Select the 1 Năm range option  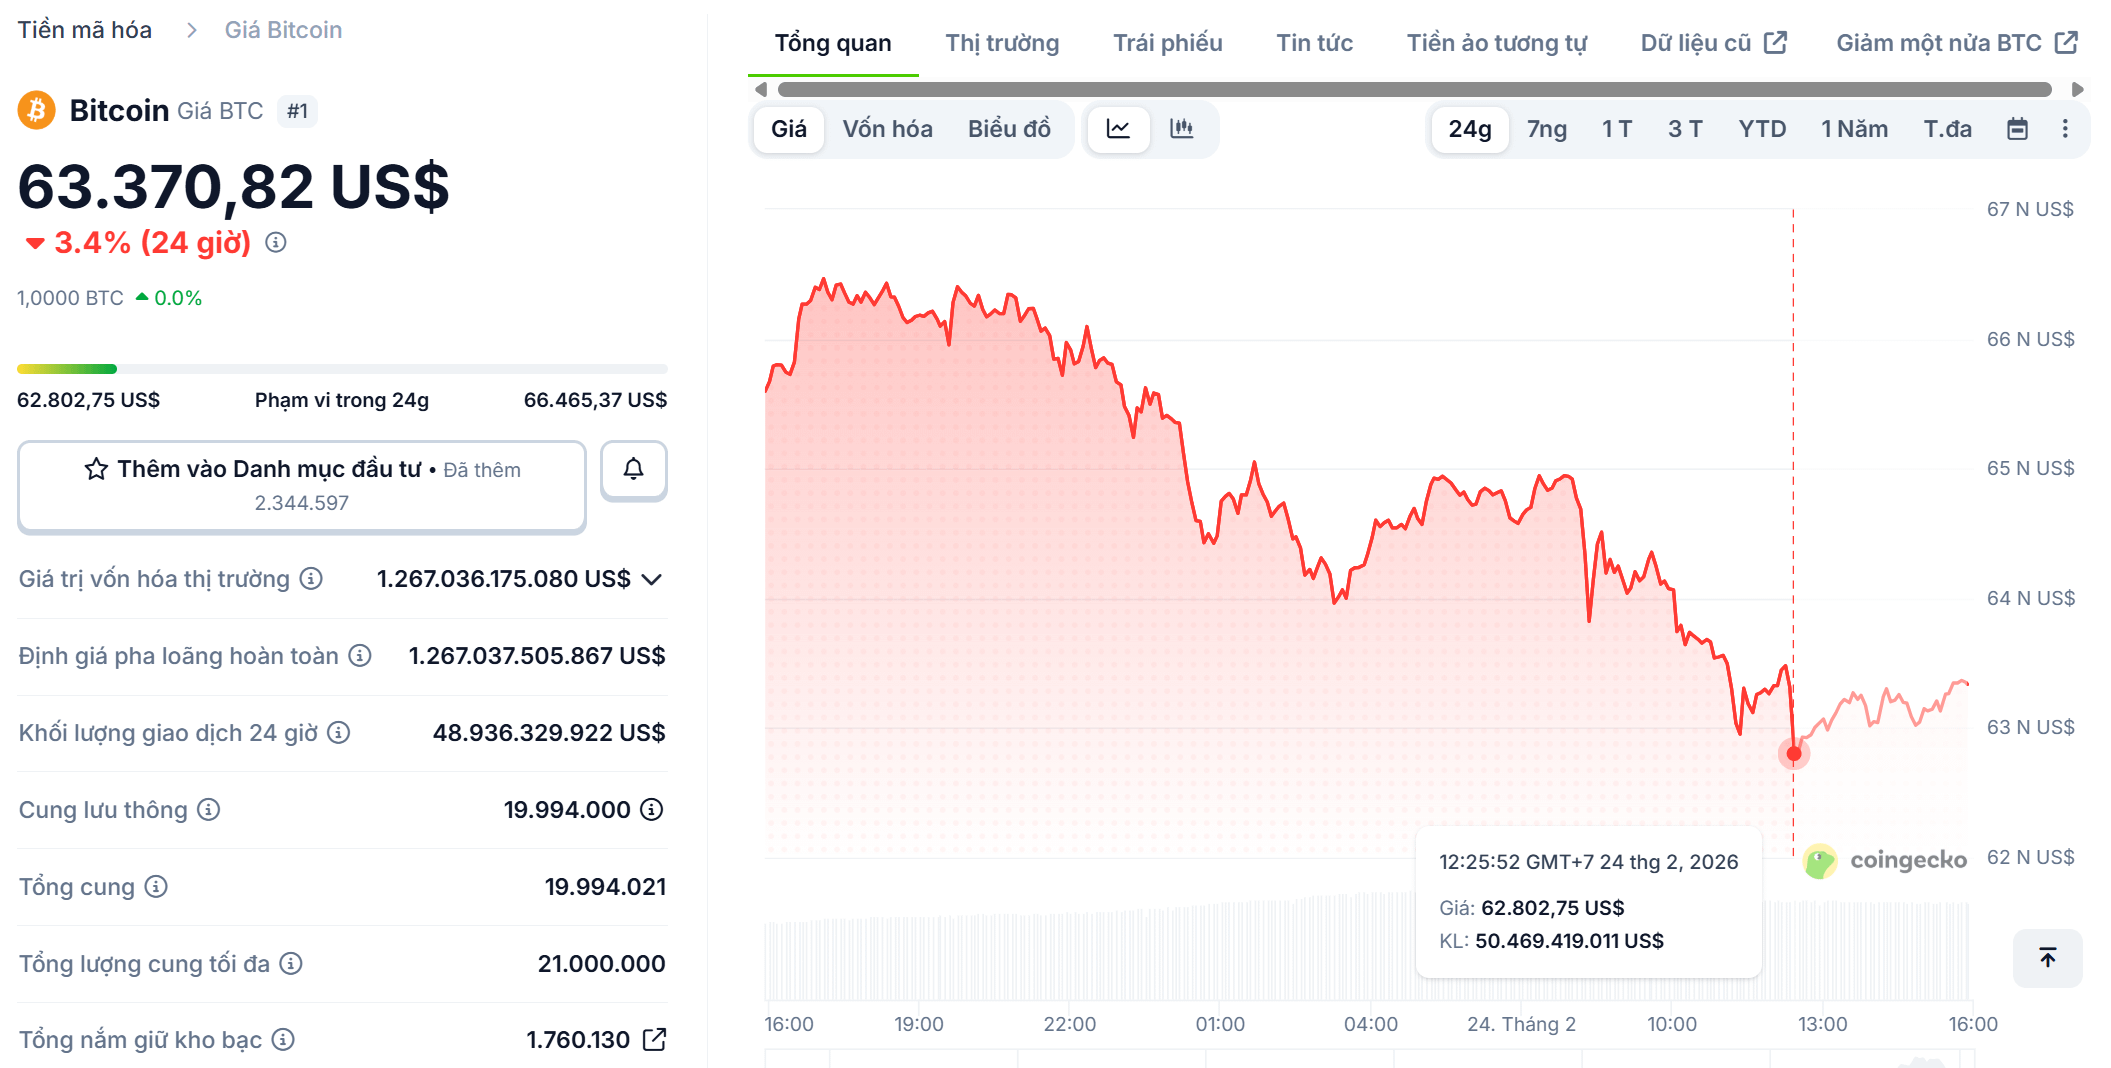[x=1853, y=129]
